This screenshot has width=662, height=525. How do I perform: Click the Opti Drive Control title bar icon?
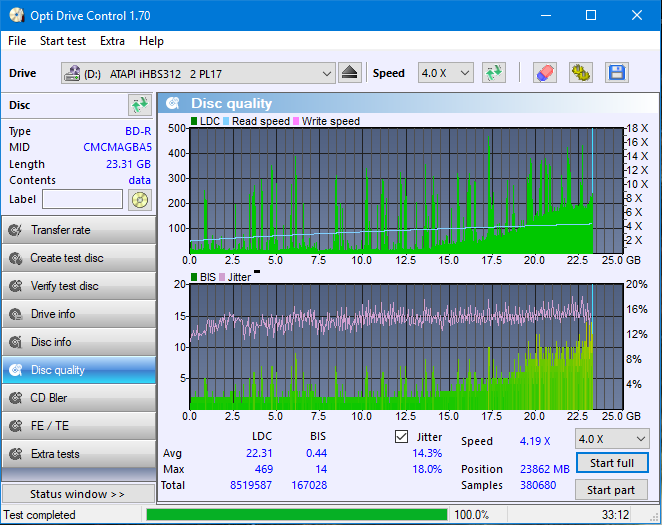click(16, 16)
